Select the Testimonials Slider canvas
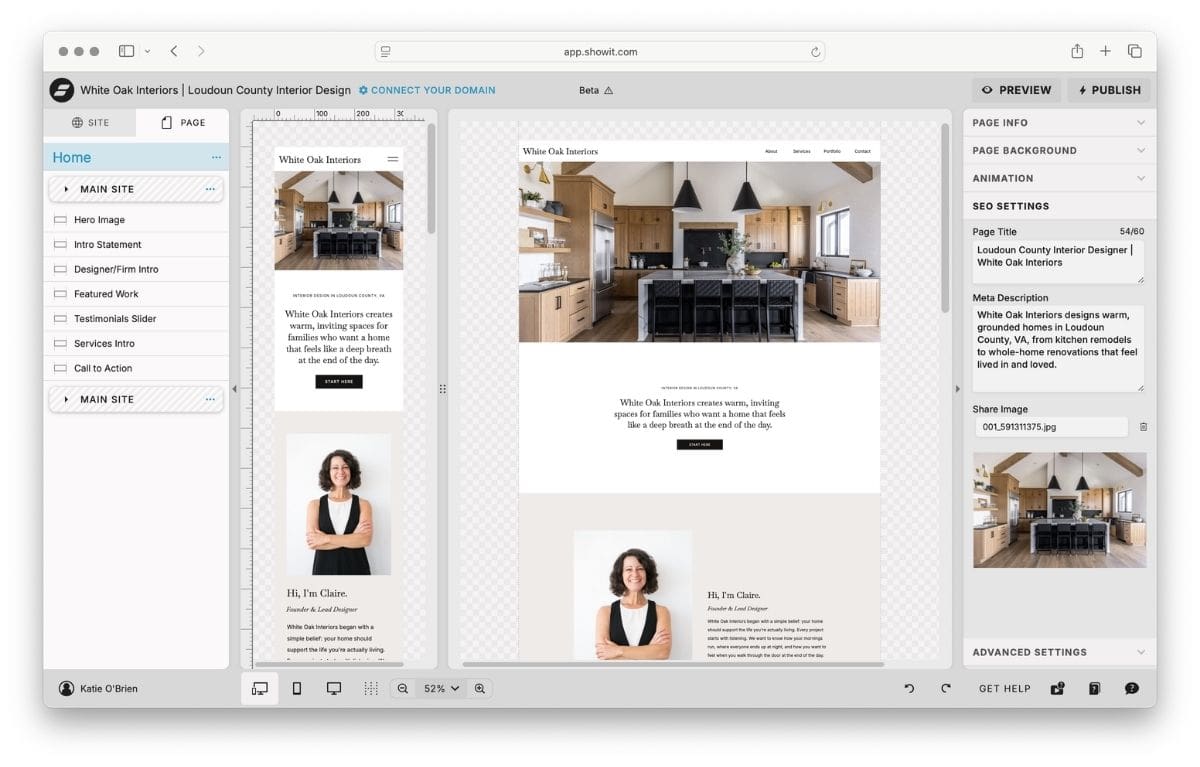 tap(136, 319)
